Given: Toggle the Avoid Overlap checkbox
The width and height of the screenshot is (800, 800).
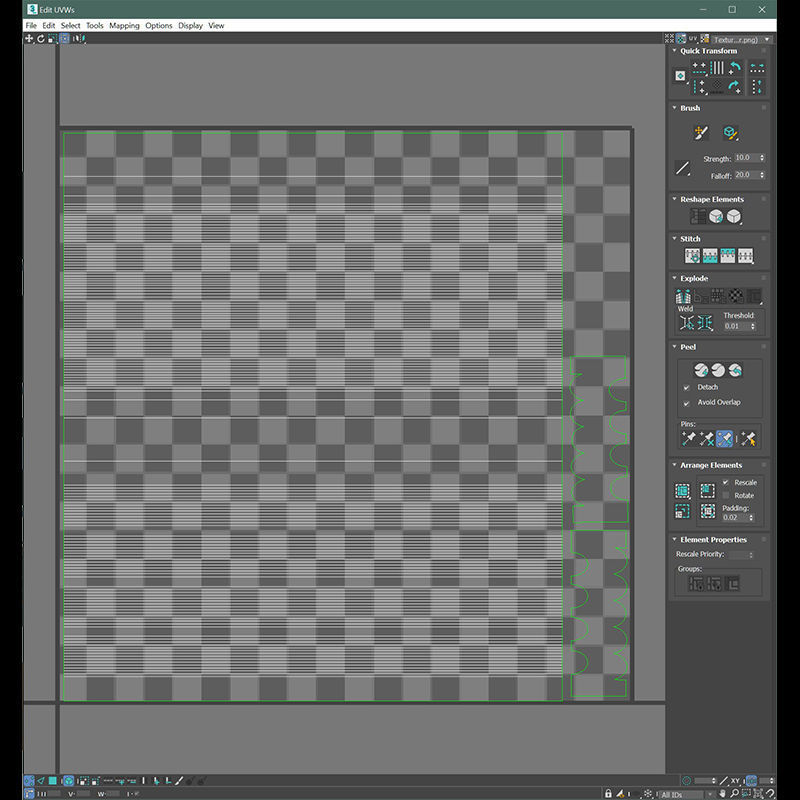Looking at the screenshot, I should [x=687, y=403].
